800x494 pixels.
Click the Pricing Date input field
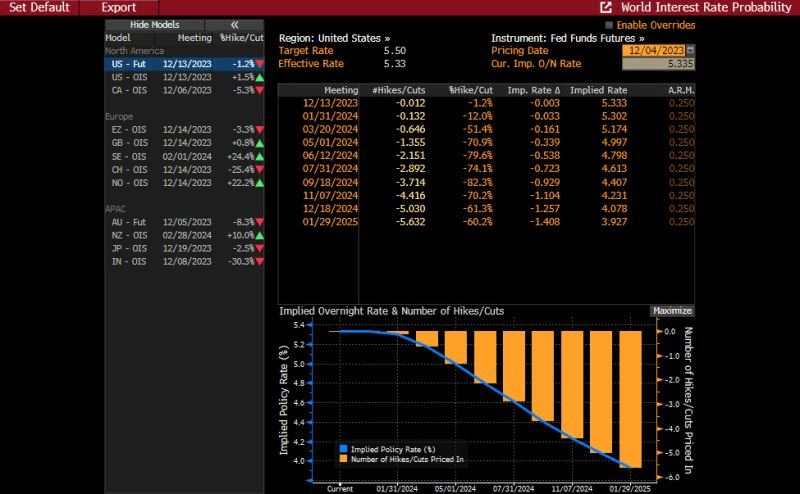[x=653, y=50]
